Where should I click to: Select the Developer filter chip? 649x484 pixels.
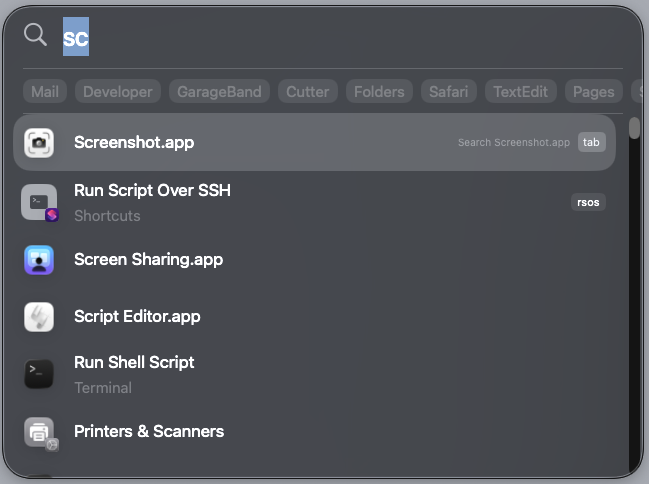pyautogui.click(x=118, y=92)
